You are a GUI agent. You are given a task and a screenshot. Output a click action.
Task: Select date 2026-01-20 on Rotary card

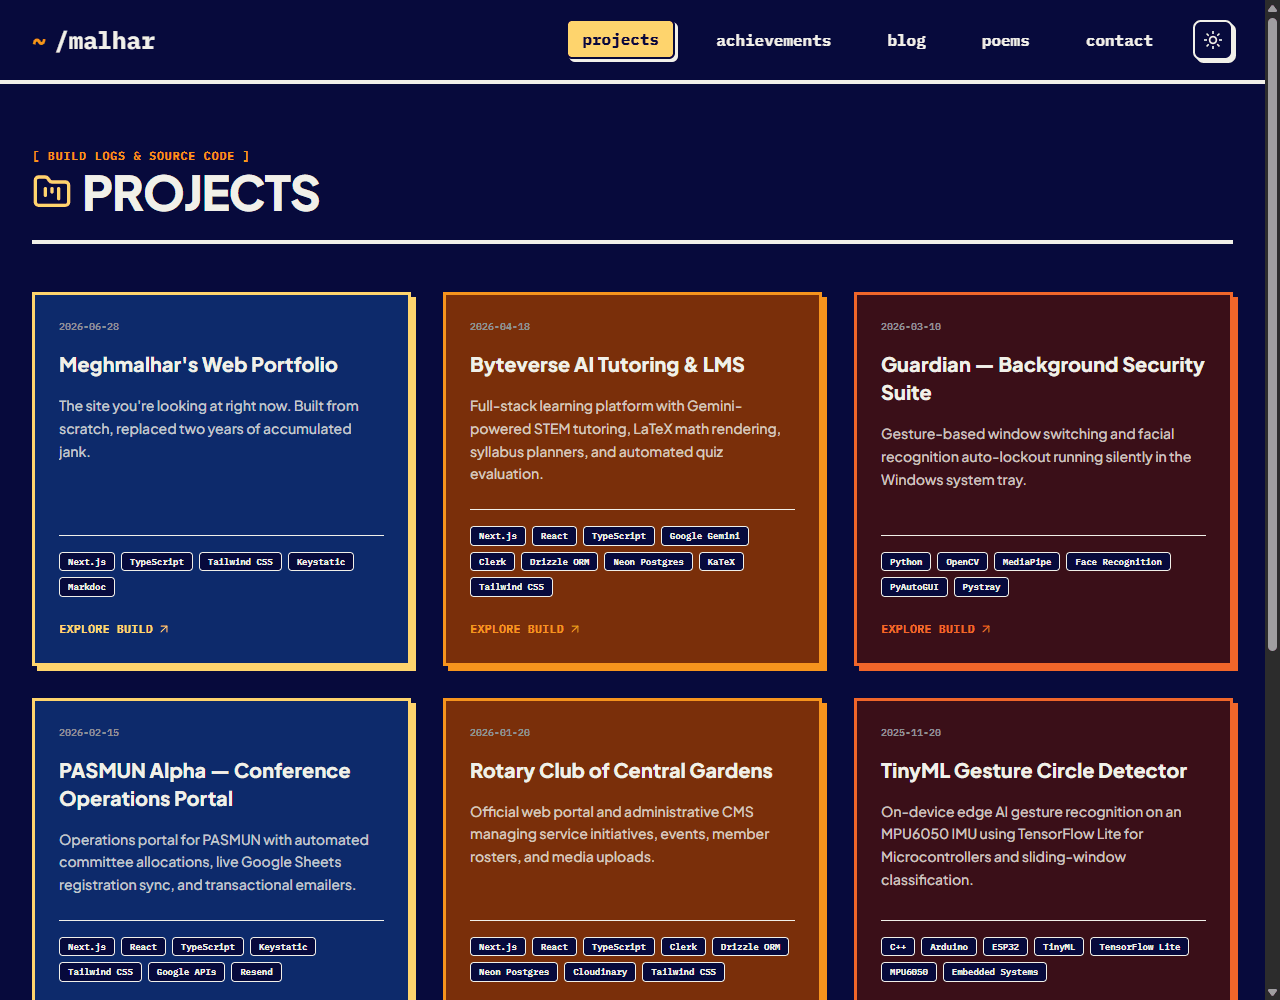500,733
